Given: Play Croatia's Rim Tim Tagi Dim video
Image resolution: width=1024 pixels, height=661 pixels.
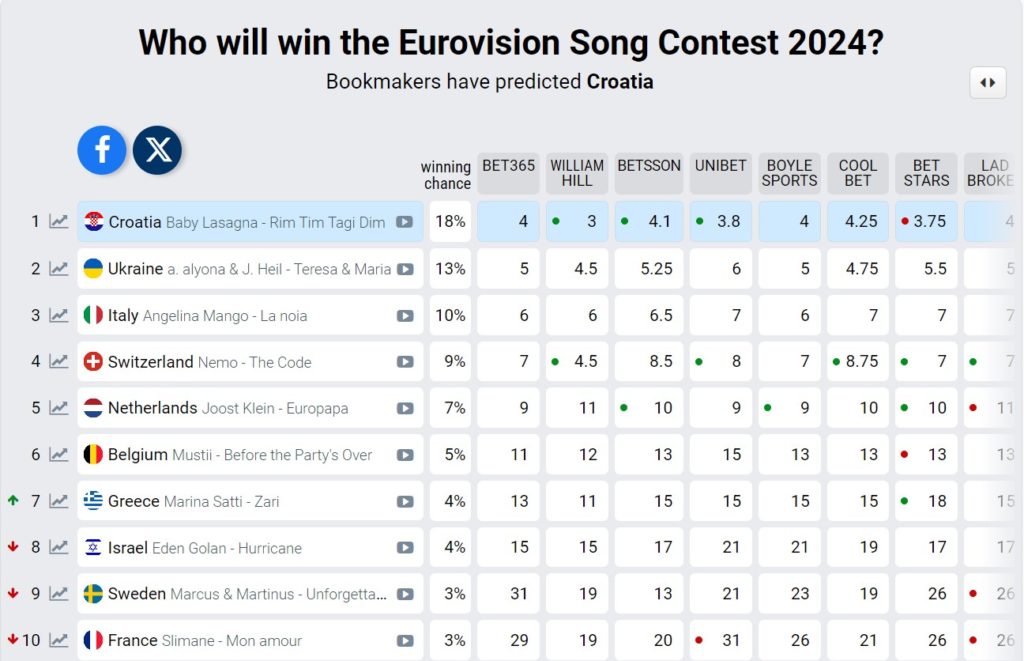Looking at the screenshot, I should (405, 222).
